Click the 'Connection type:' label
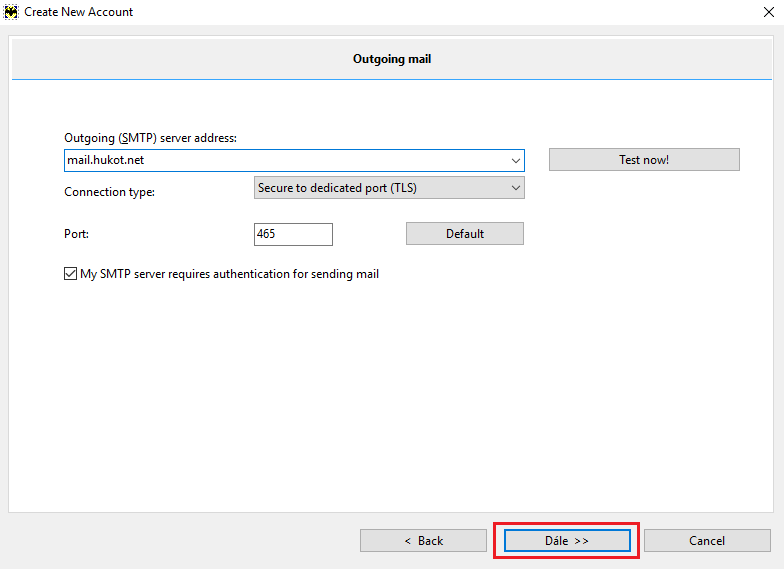Image resolution: width=784 pixels, height=569 pixels. tap(109, 192)
